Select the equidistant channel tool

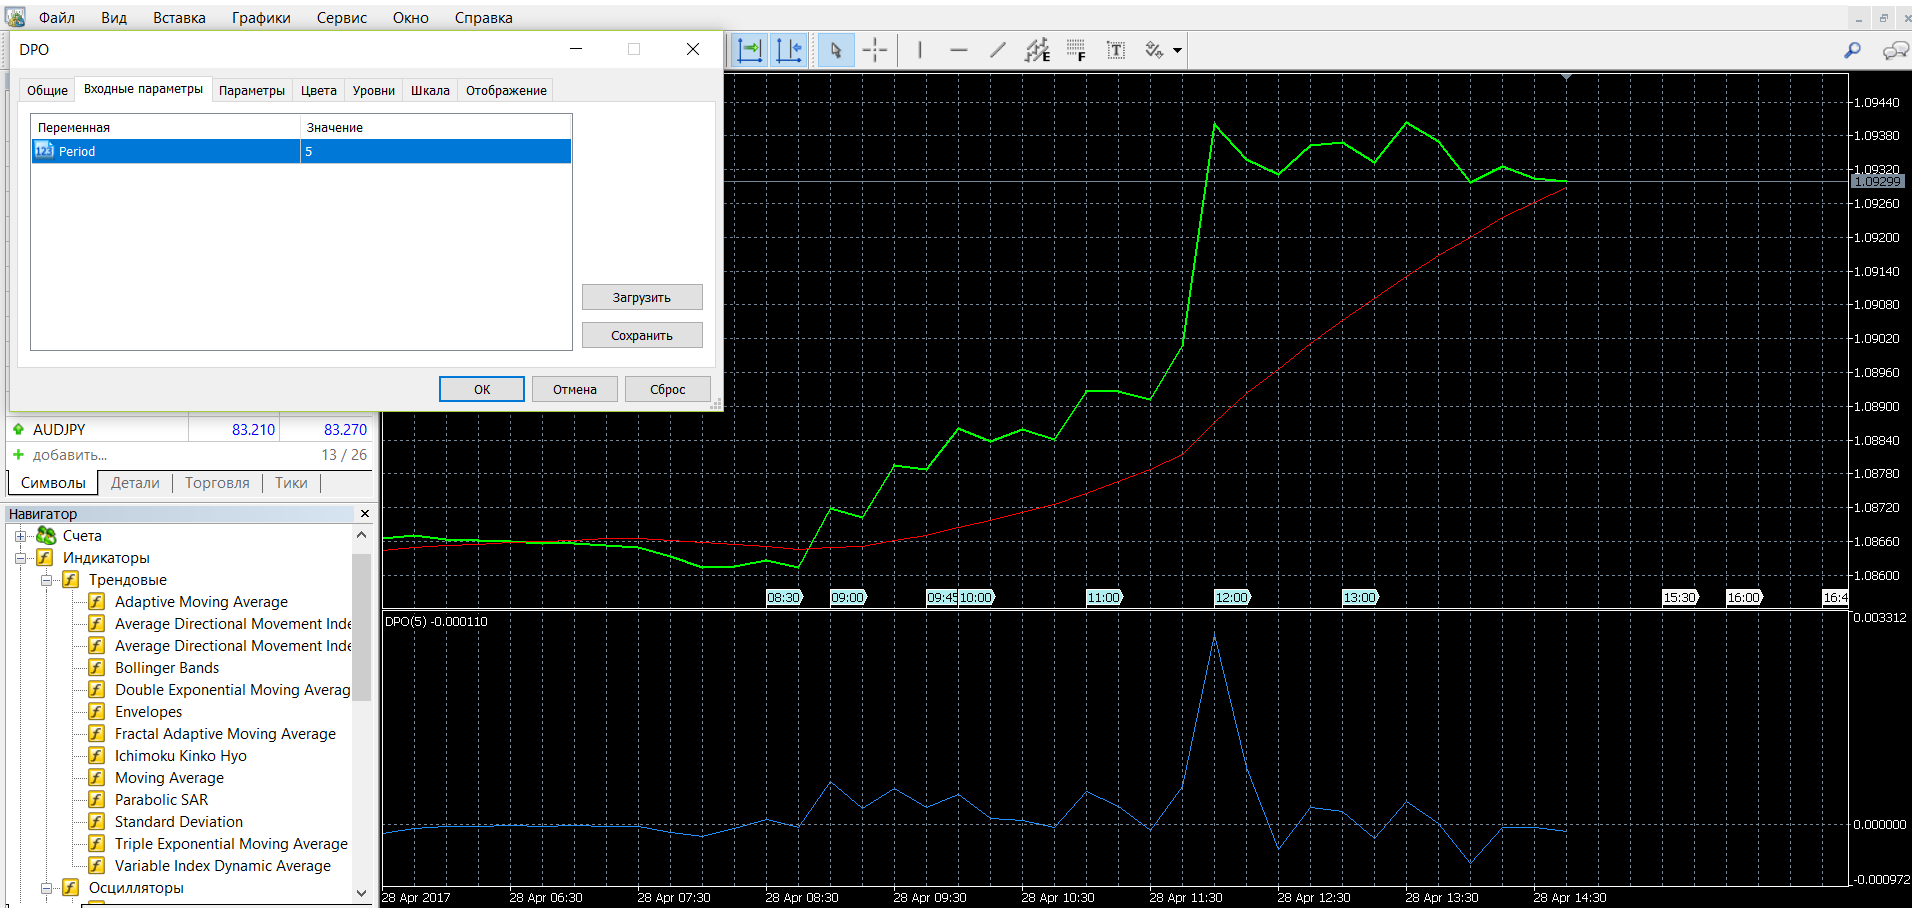pyautogui.click(x=1037, y=50)
